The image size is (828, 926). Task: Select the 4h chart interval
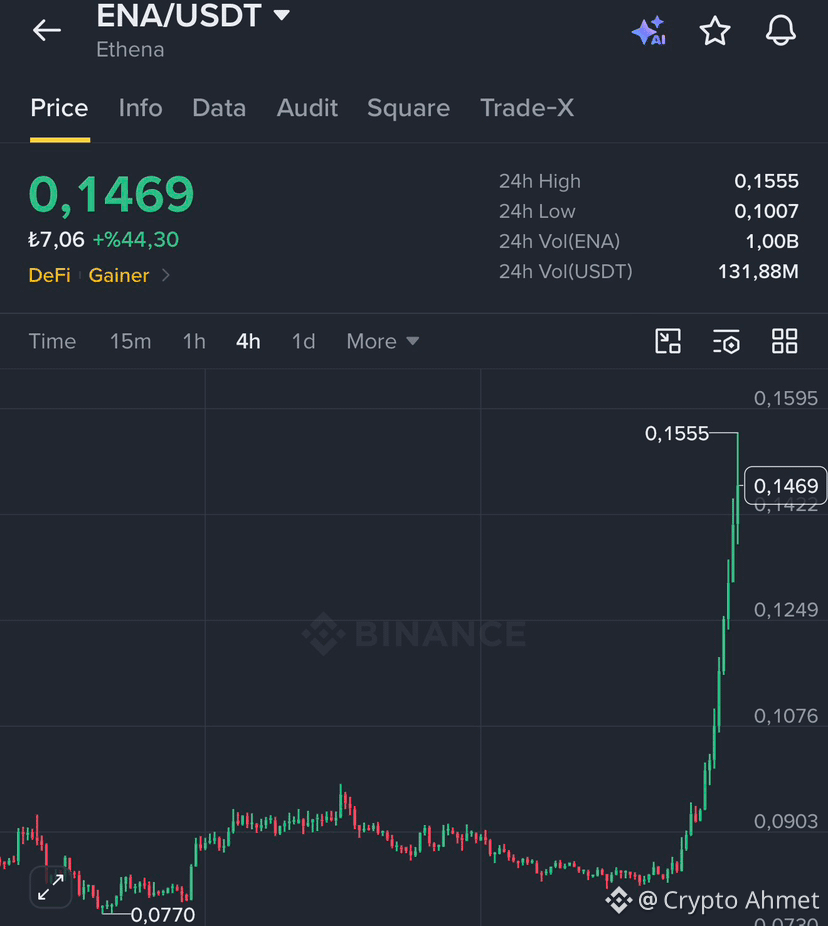pyautogui.click(x=248, y=341)
